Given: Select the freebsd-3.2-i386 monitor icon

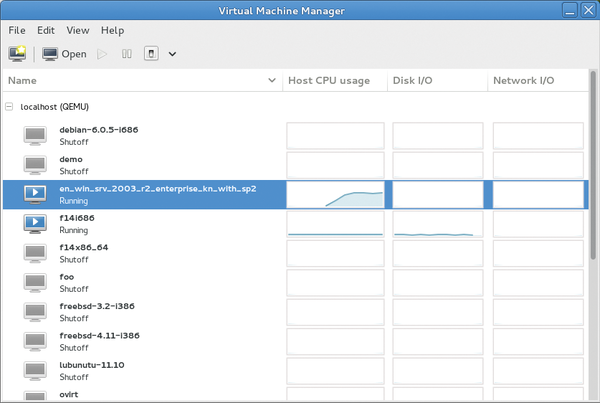Looking at the screenshot, I should (35, 312).
